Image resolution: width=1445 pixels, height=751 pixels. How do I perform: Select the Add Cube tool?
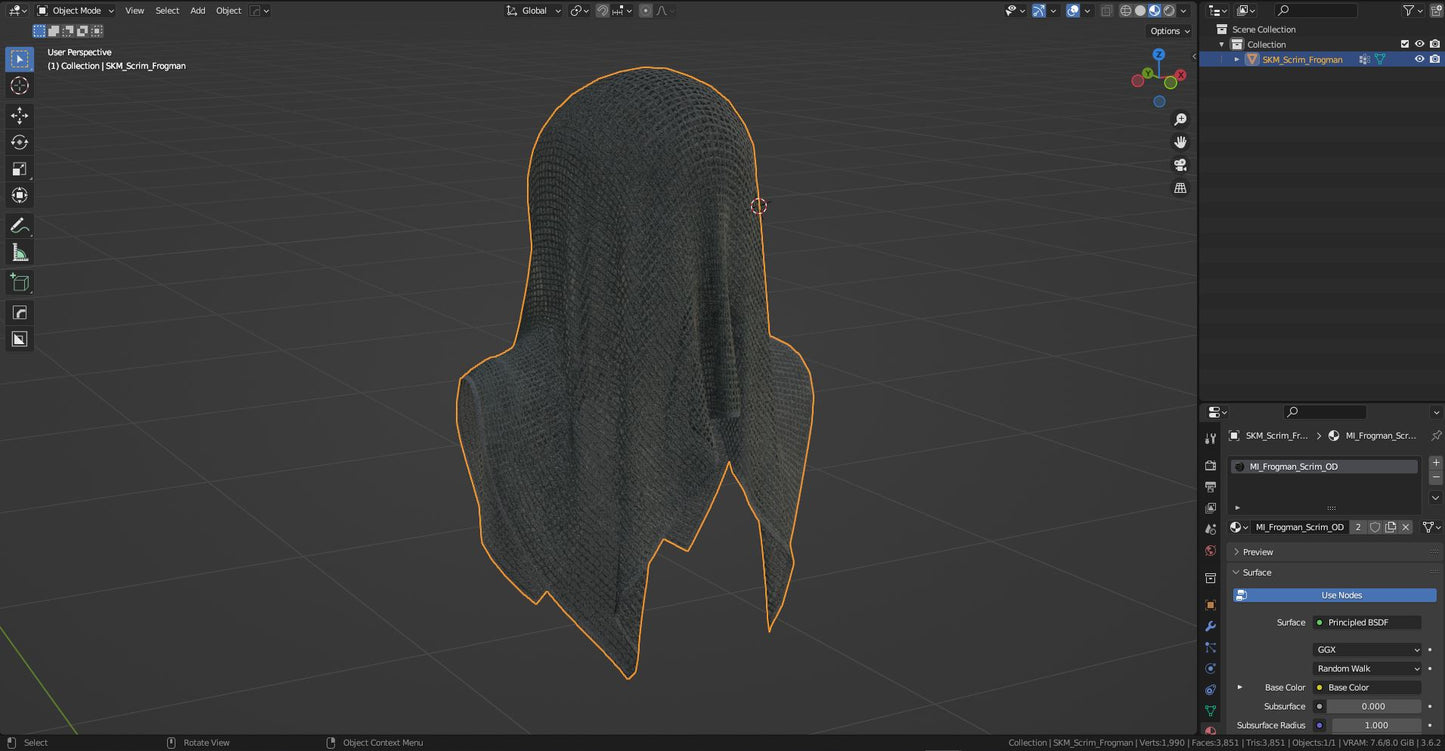(19, 283)
